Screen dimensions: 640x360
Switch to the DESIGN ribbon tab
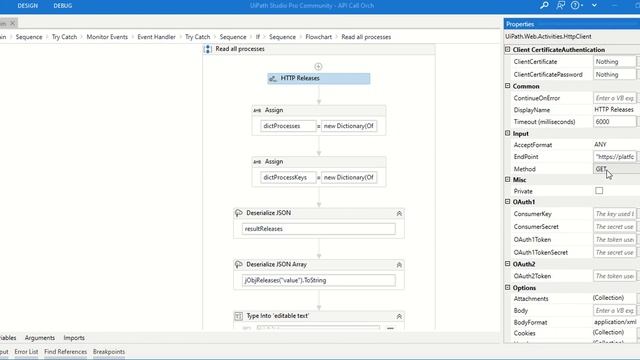(x=27, y=6)
